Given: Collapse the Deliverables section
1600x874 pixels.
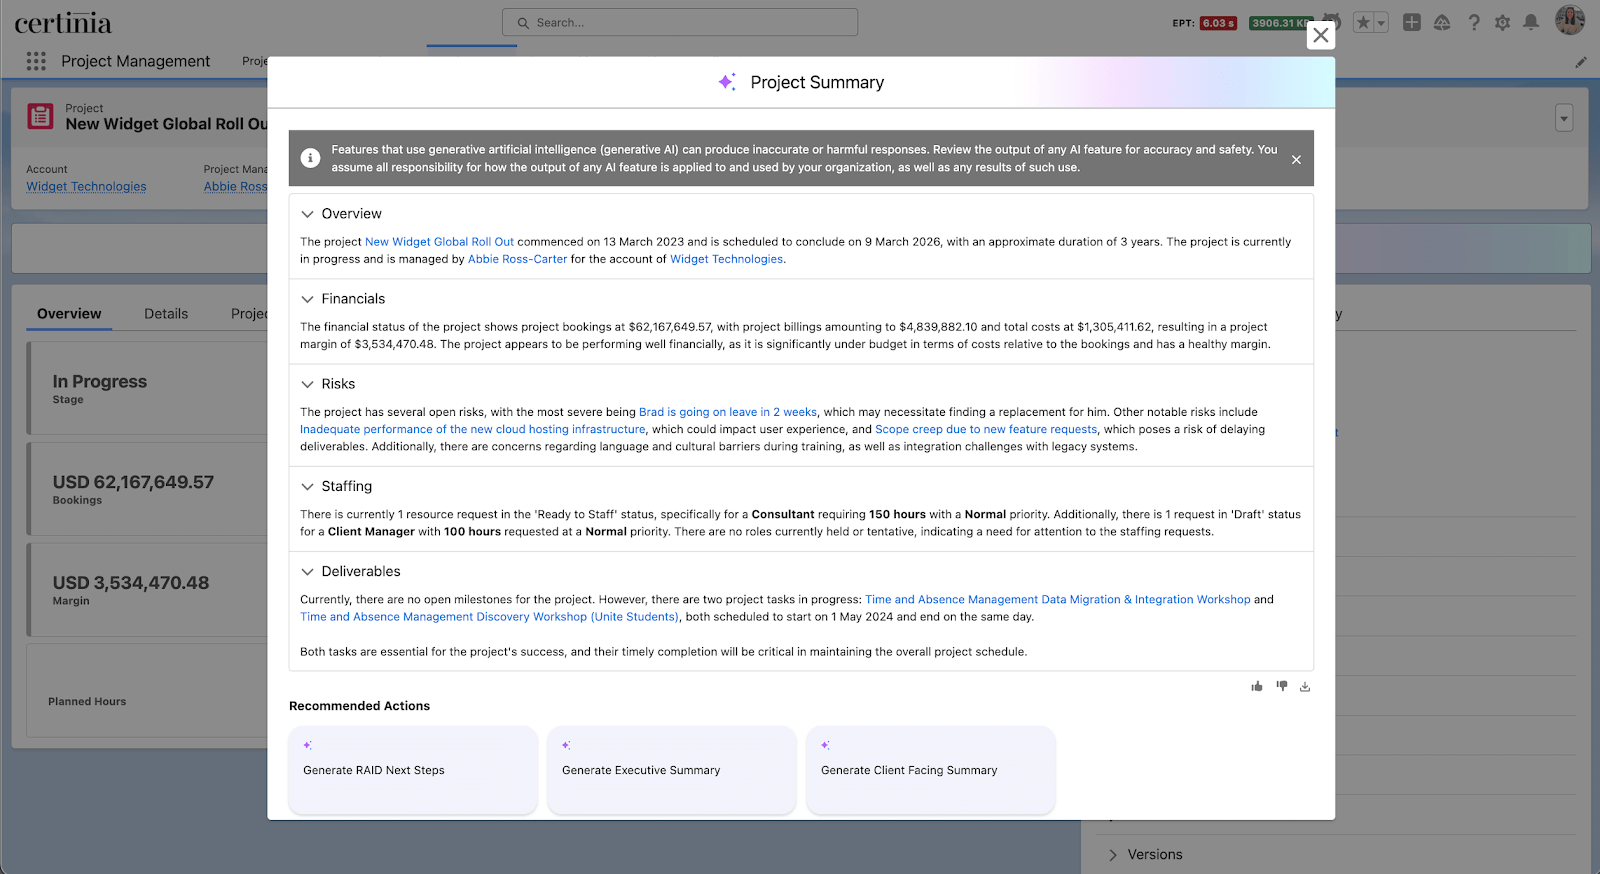Looking at the screenshot, I should pos(308,572).
